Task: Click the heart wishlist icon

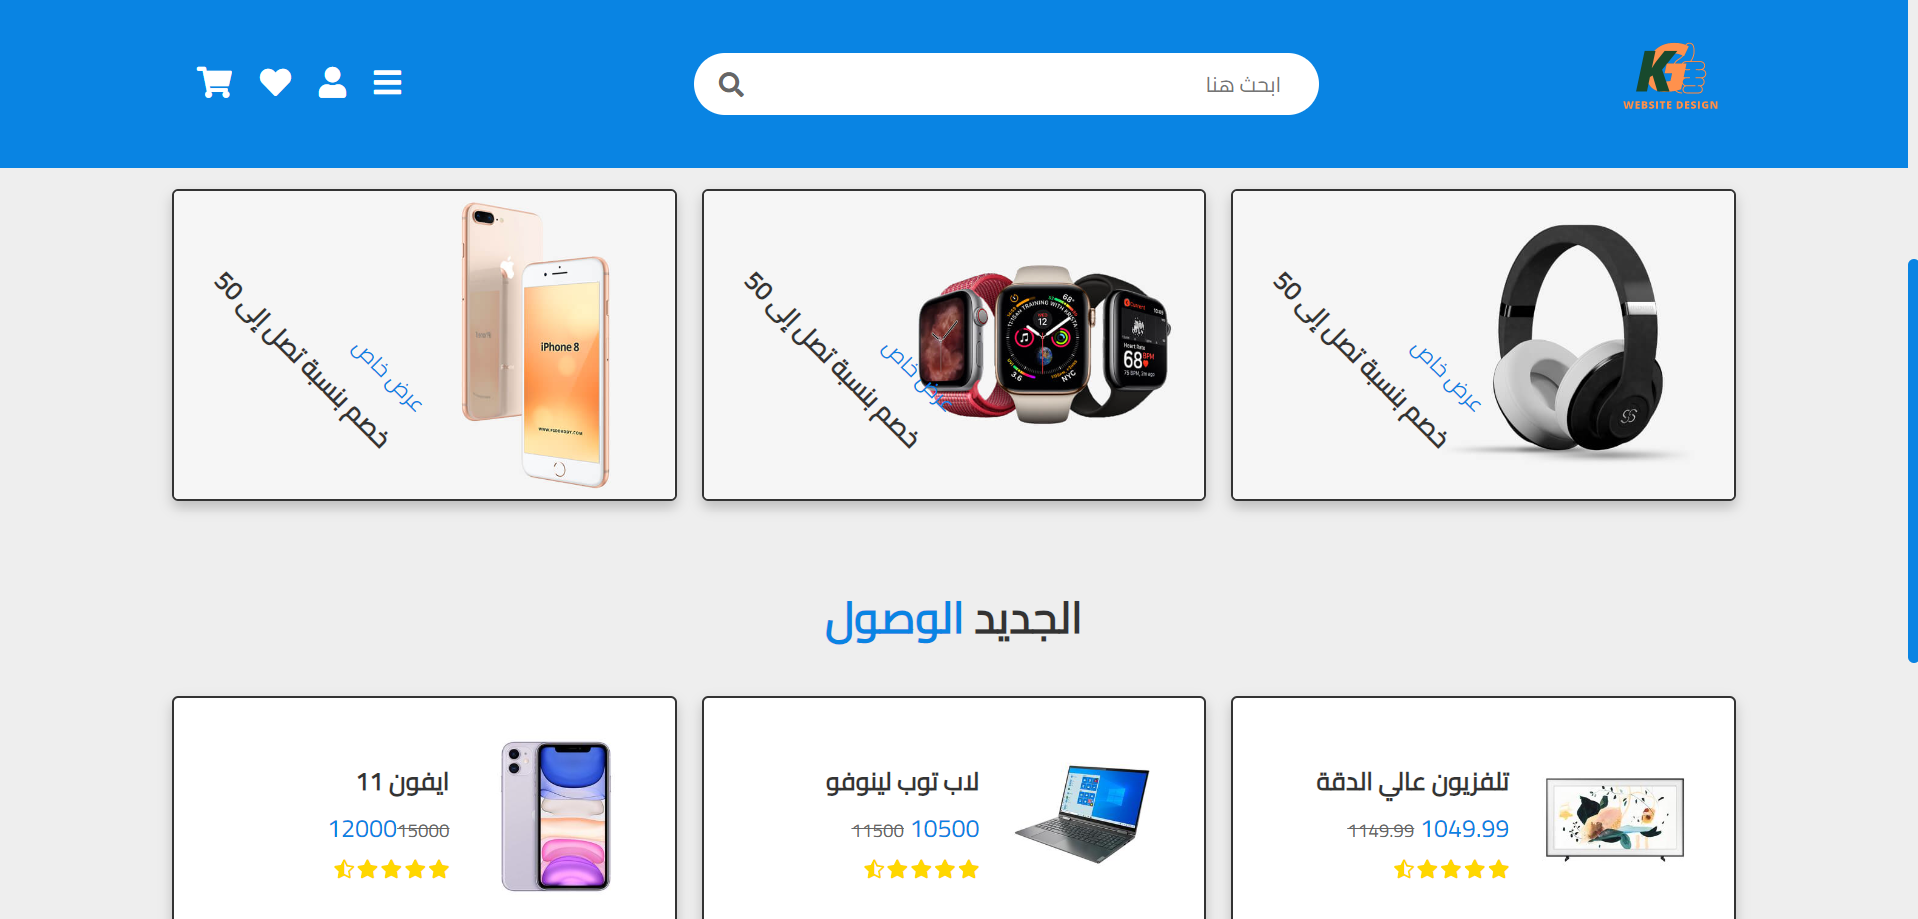Action: [275, 82]
